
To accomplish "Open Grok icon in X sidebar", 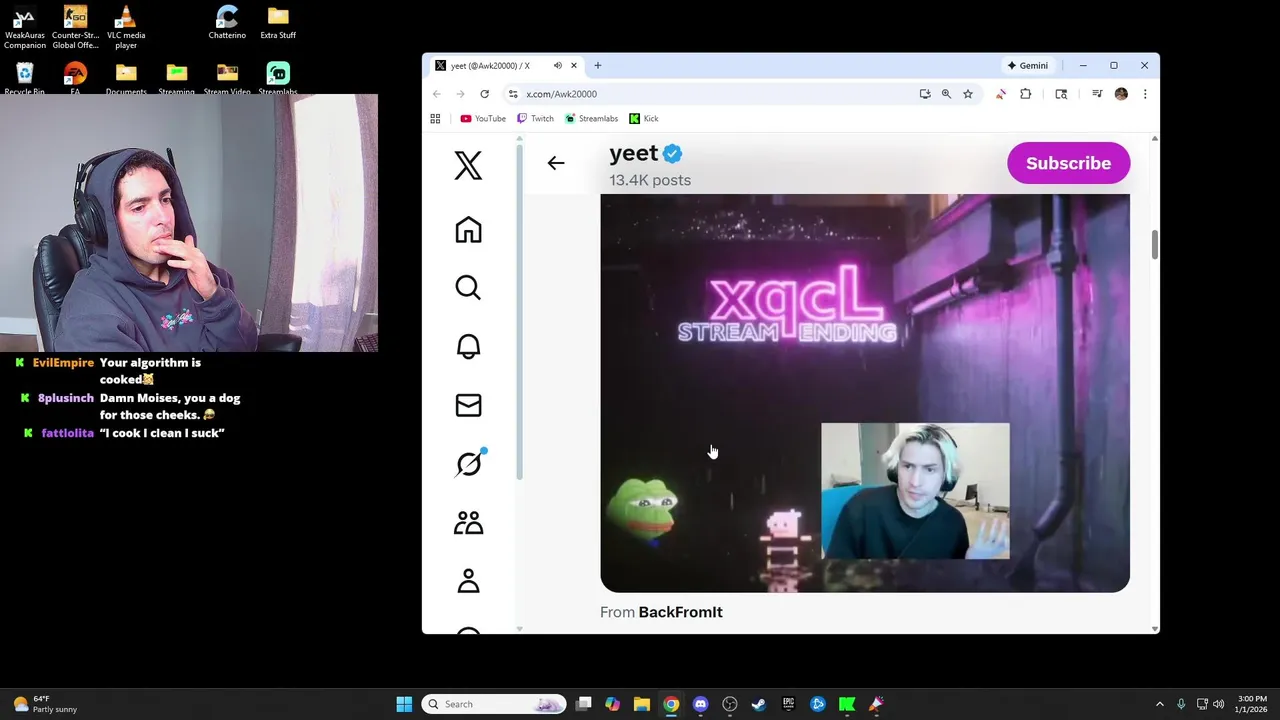I will [468, 464].
